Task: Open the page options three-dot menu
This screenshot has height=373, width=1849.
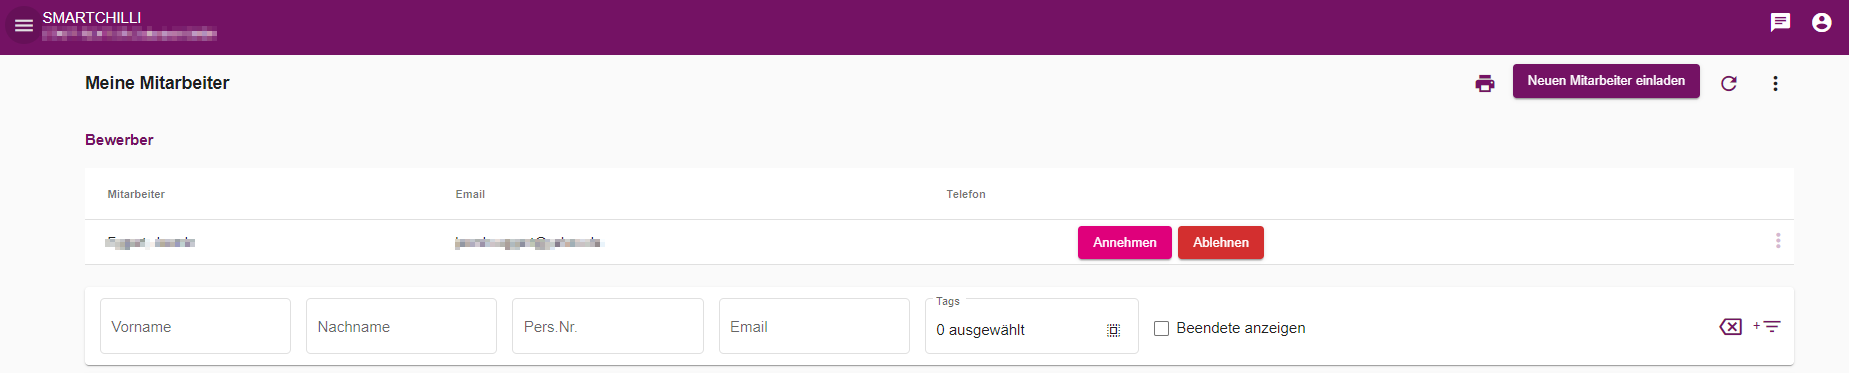Action: click(1775, 83)
